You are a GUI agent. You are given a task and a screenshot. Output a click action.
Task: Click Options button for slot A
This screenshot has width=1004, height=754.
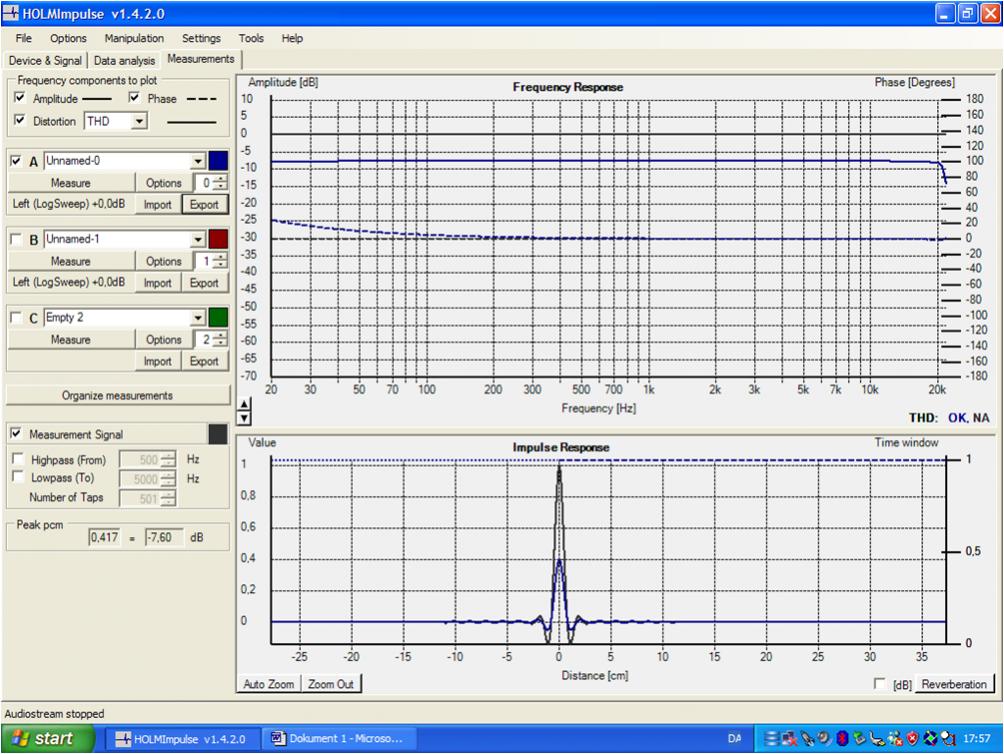pyautogui.click(x=164, y=183)
